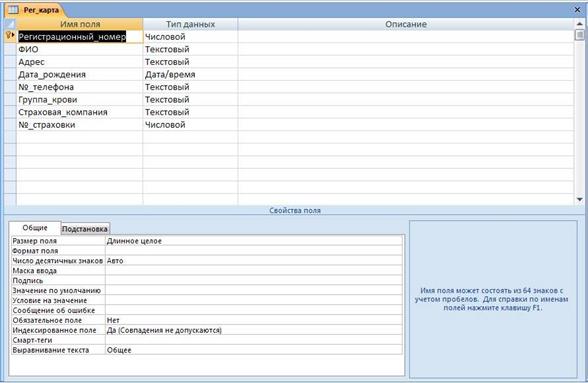588x383 pixels.
Task: Click scroll down arrow of field grid
Action: click(580, 199)
